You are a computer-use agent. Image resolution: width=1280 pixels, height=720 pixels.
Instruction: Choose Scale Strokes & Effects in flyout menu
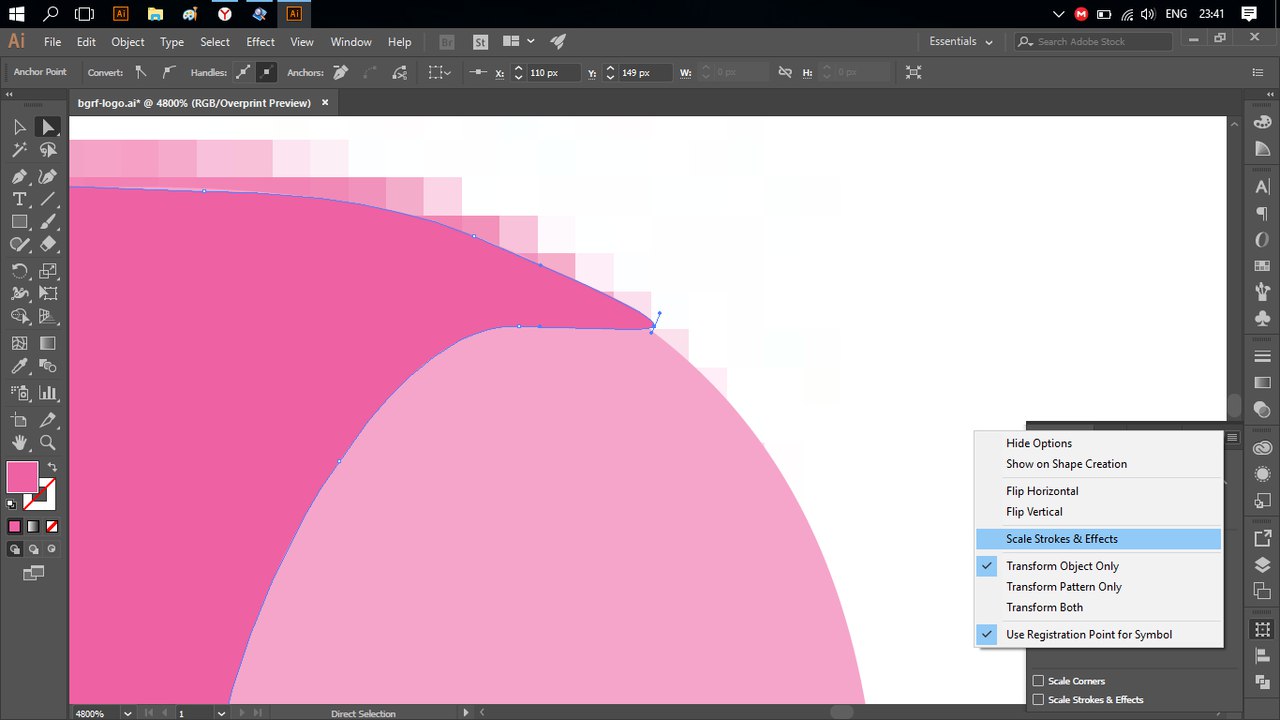1098,539
